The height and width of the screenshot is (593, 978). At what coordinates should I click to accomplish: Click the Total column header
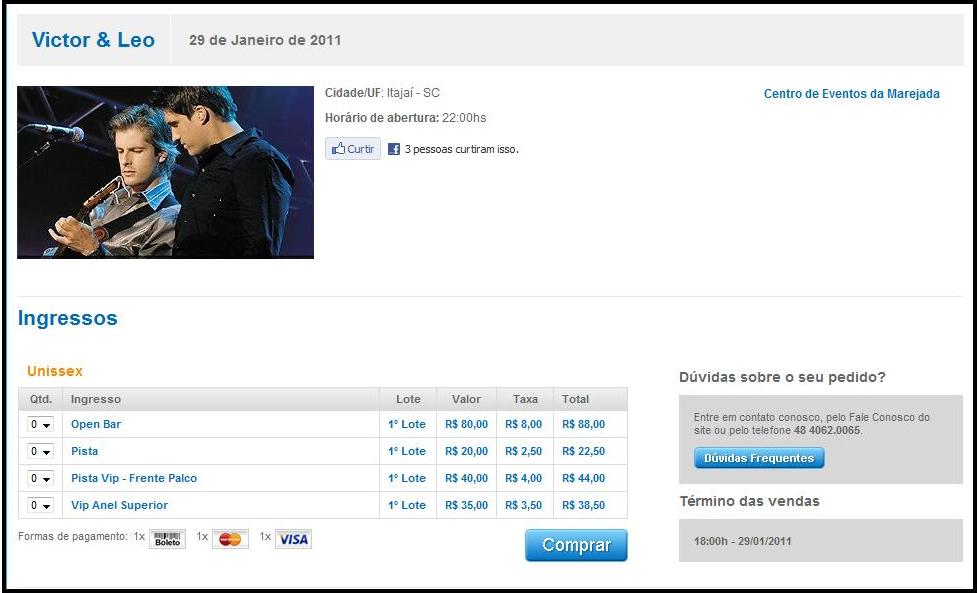point(575,399)
